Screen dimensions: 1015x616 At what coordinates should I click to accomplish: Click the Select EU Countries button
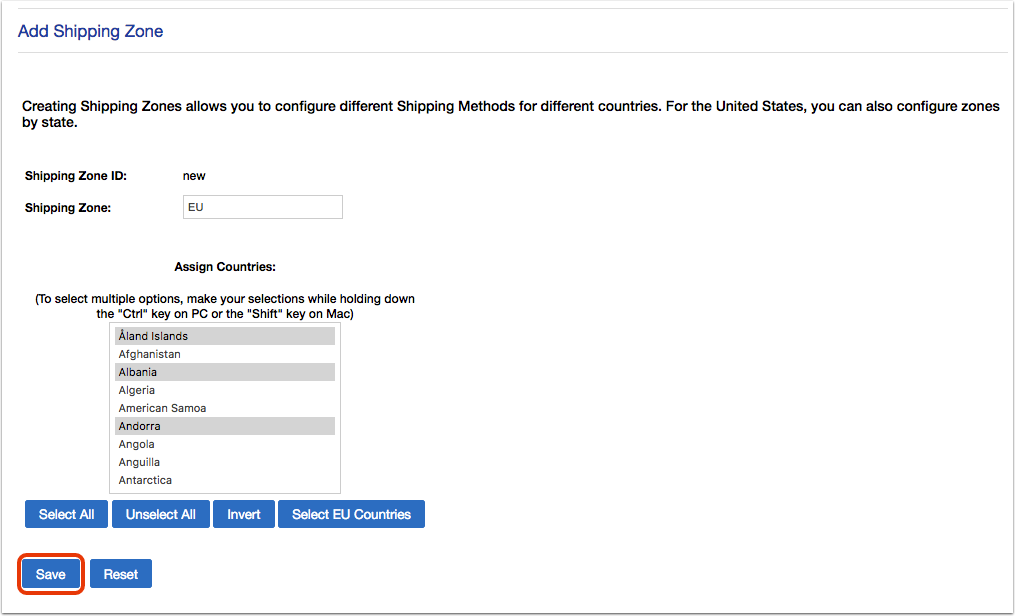tap(351, 514)
